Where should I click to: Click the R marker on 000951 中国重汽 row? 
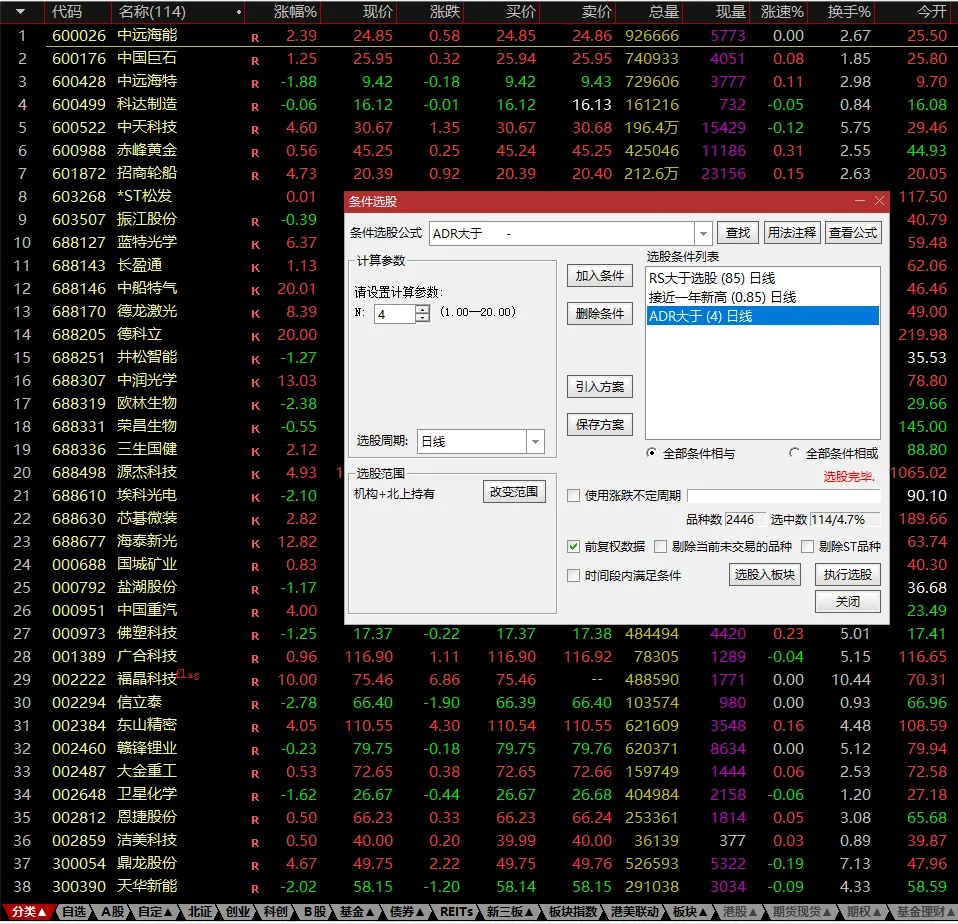[x=255, y=613]
